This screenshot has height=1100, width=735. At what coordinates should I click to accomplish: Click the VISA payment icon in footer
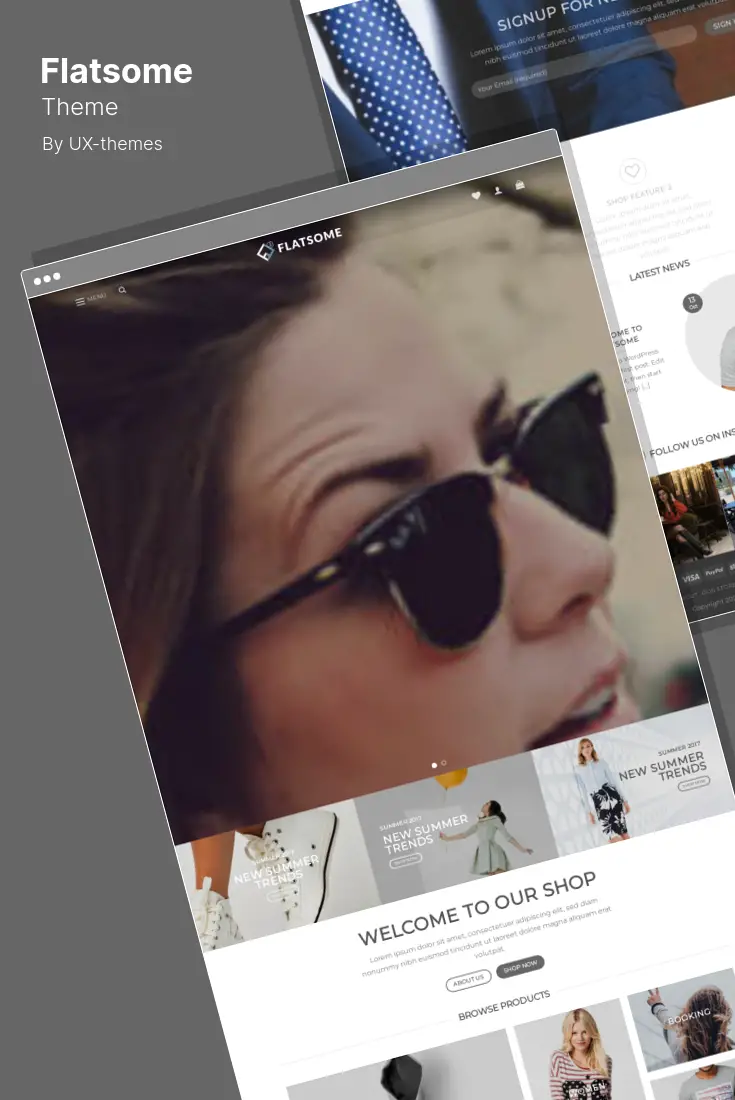click(x=691, y=578)
